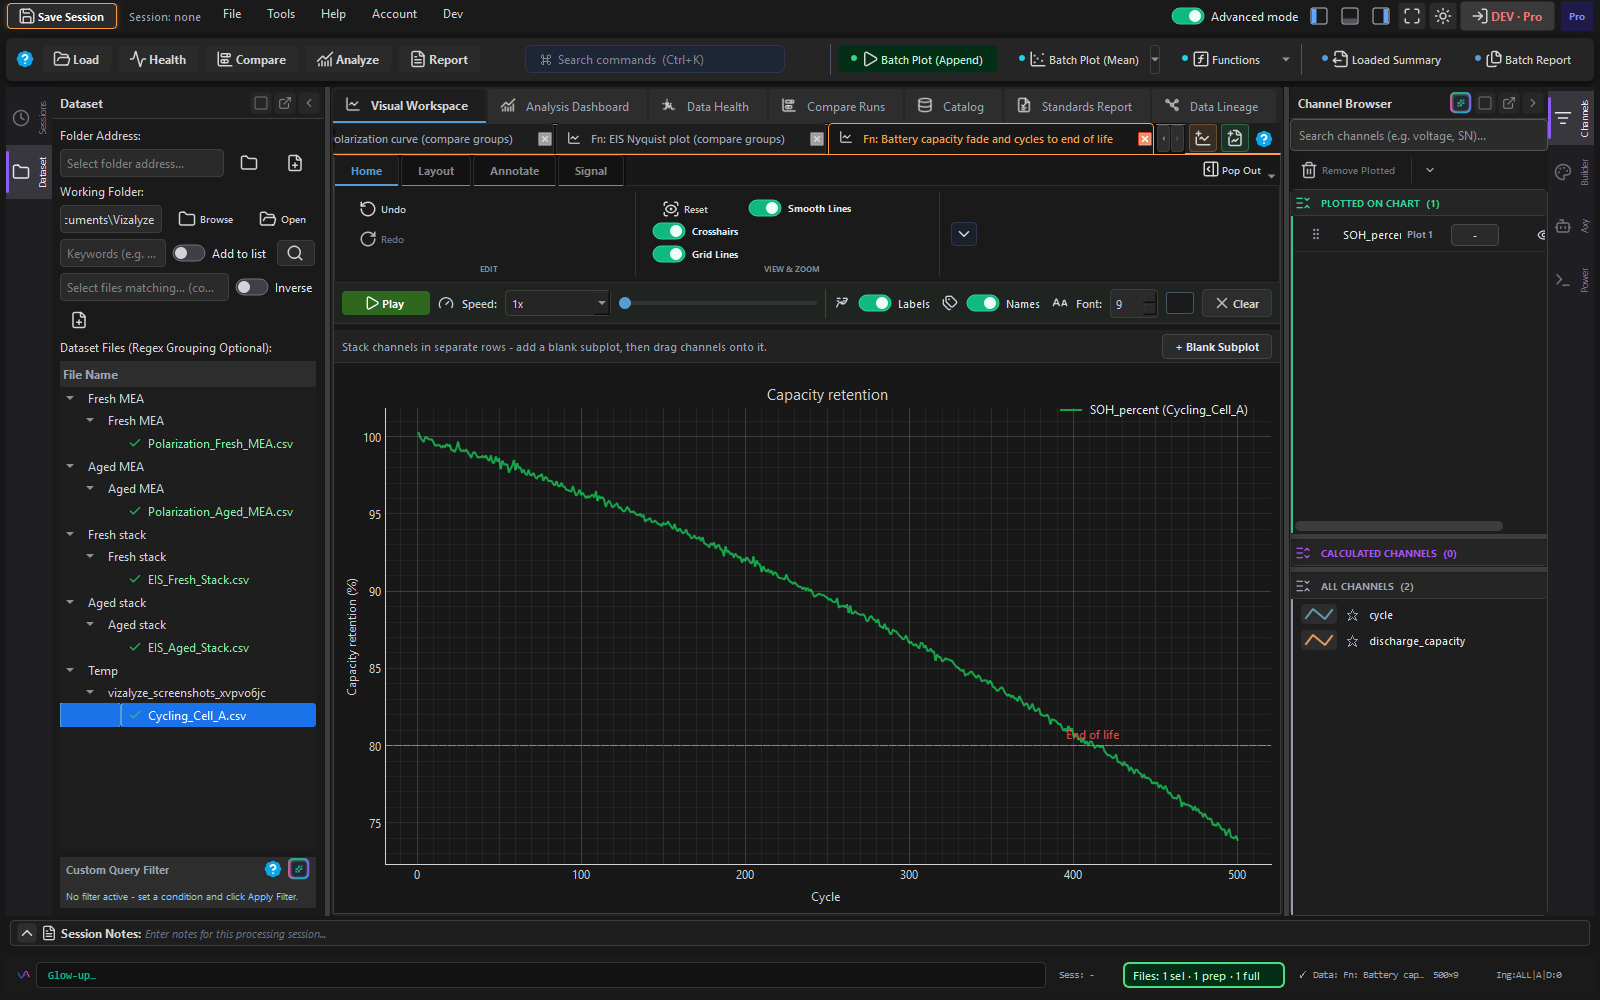Click the fullscreen icon in top bar
Viewport: 1600px width, 1000px height.
click(x=1412, y=16)
